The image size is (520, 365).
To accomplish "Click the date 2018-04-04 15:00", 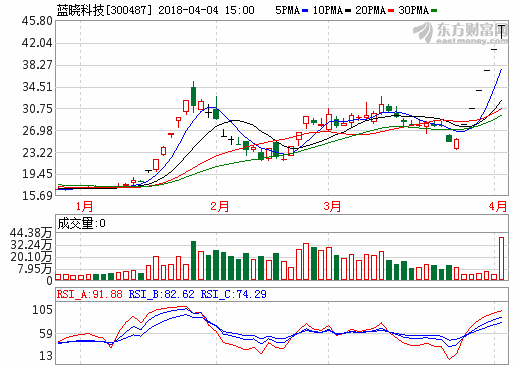I will coord(206,10).
